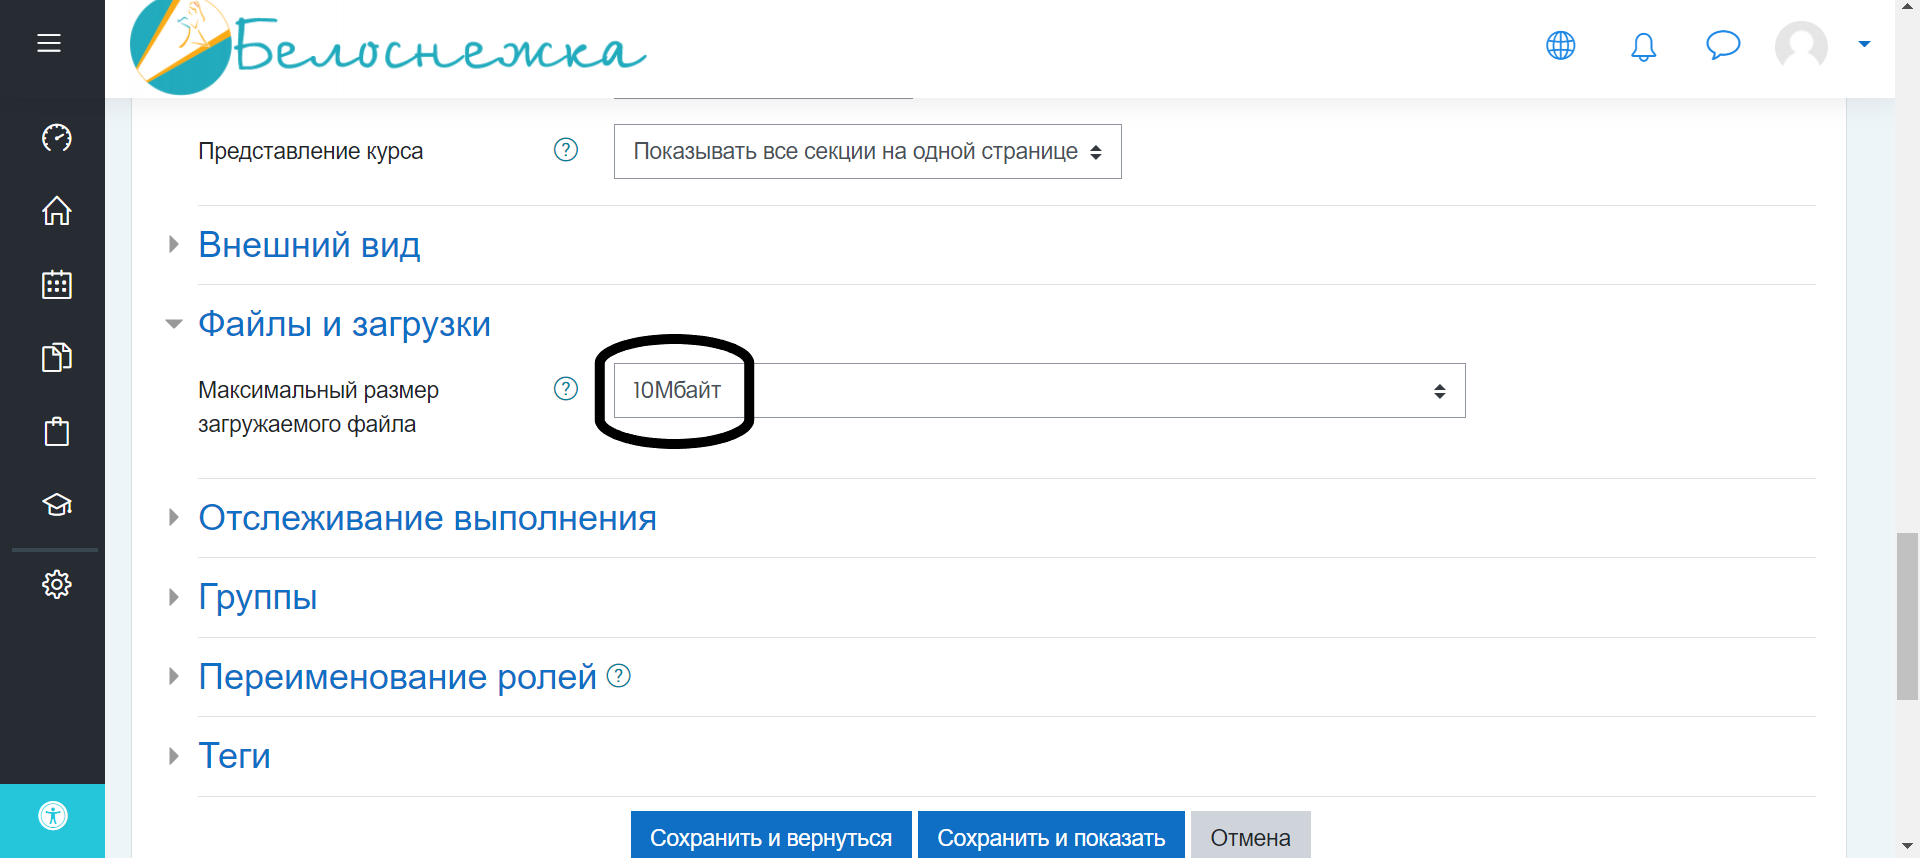
Task: Click the Сохранить и вернуться button
Action: tap(770, 836)
